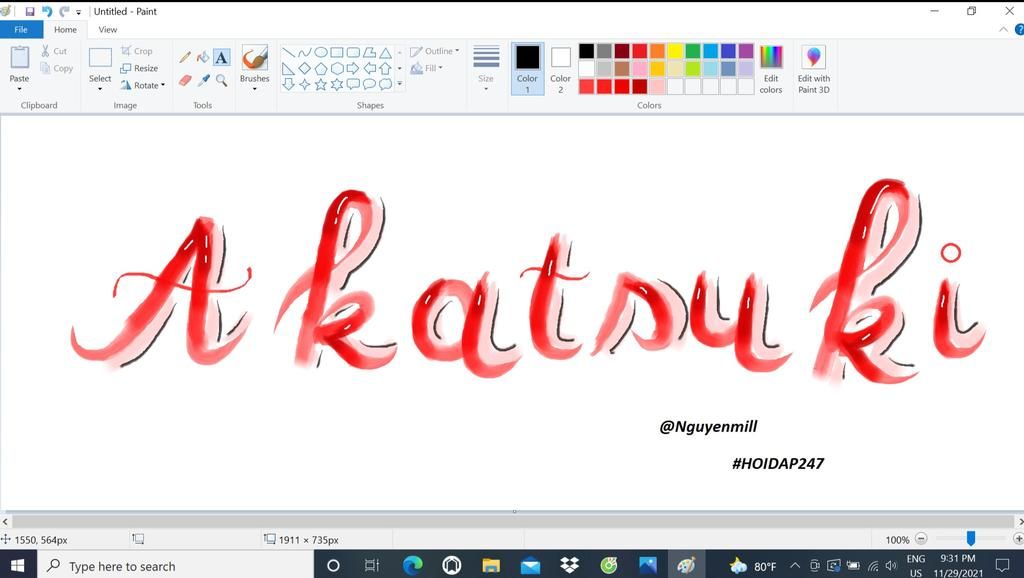Choose the Line shape
This screenshot has height=578, width=1024.
(x=288, y=52)
